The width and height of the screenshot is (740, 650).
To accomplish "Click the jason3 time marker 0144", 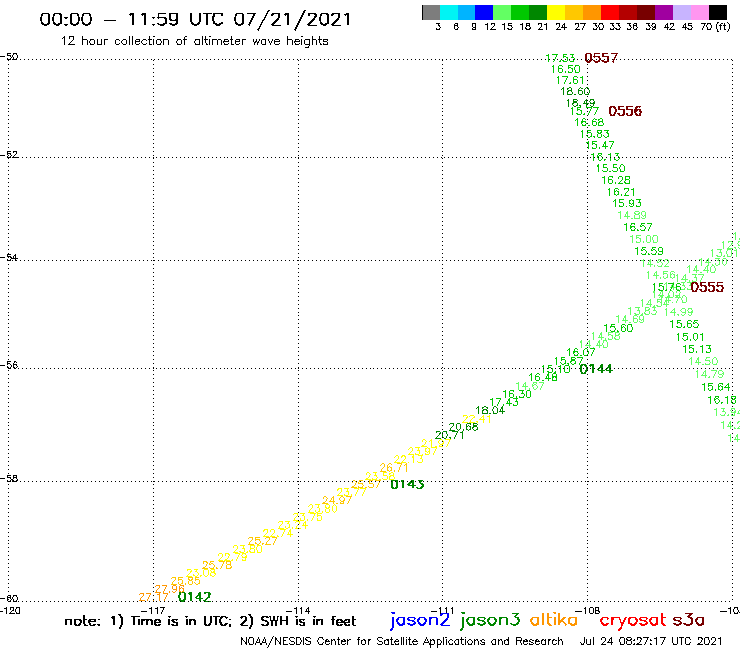I will click(596, 369).
